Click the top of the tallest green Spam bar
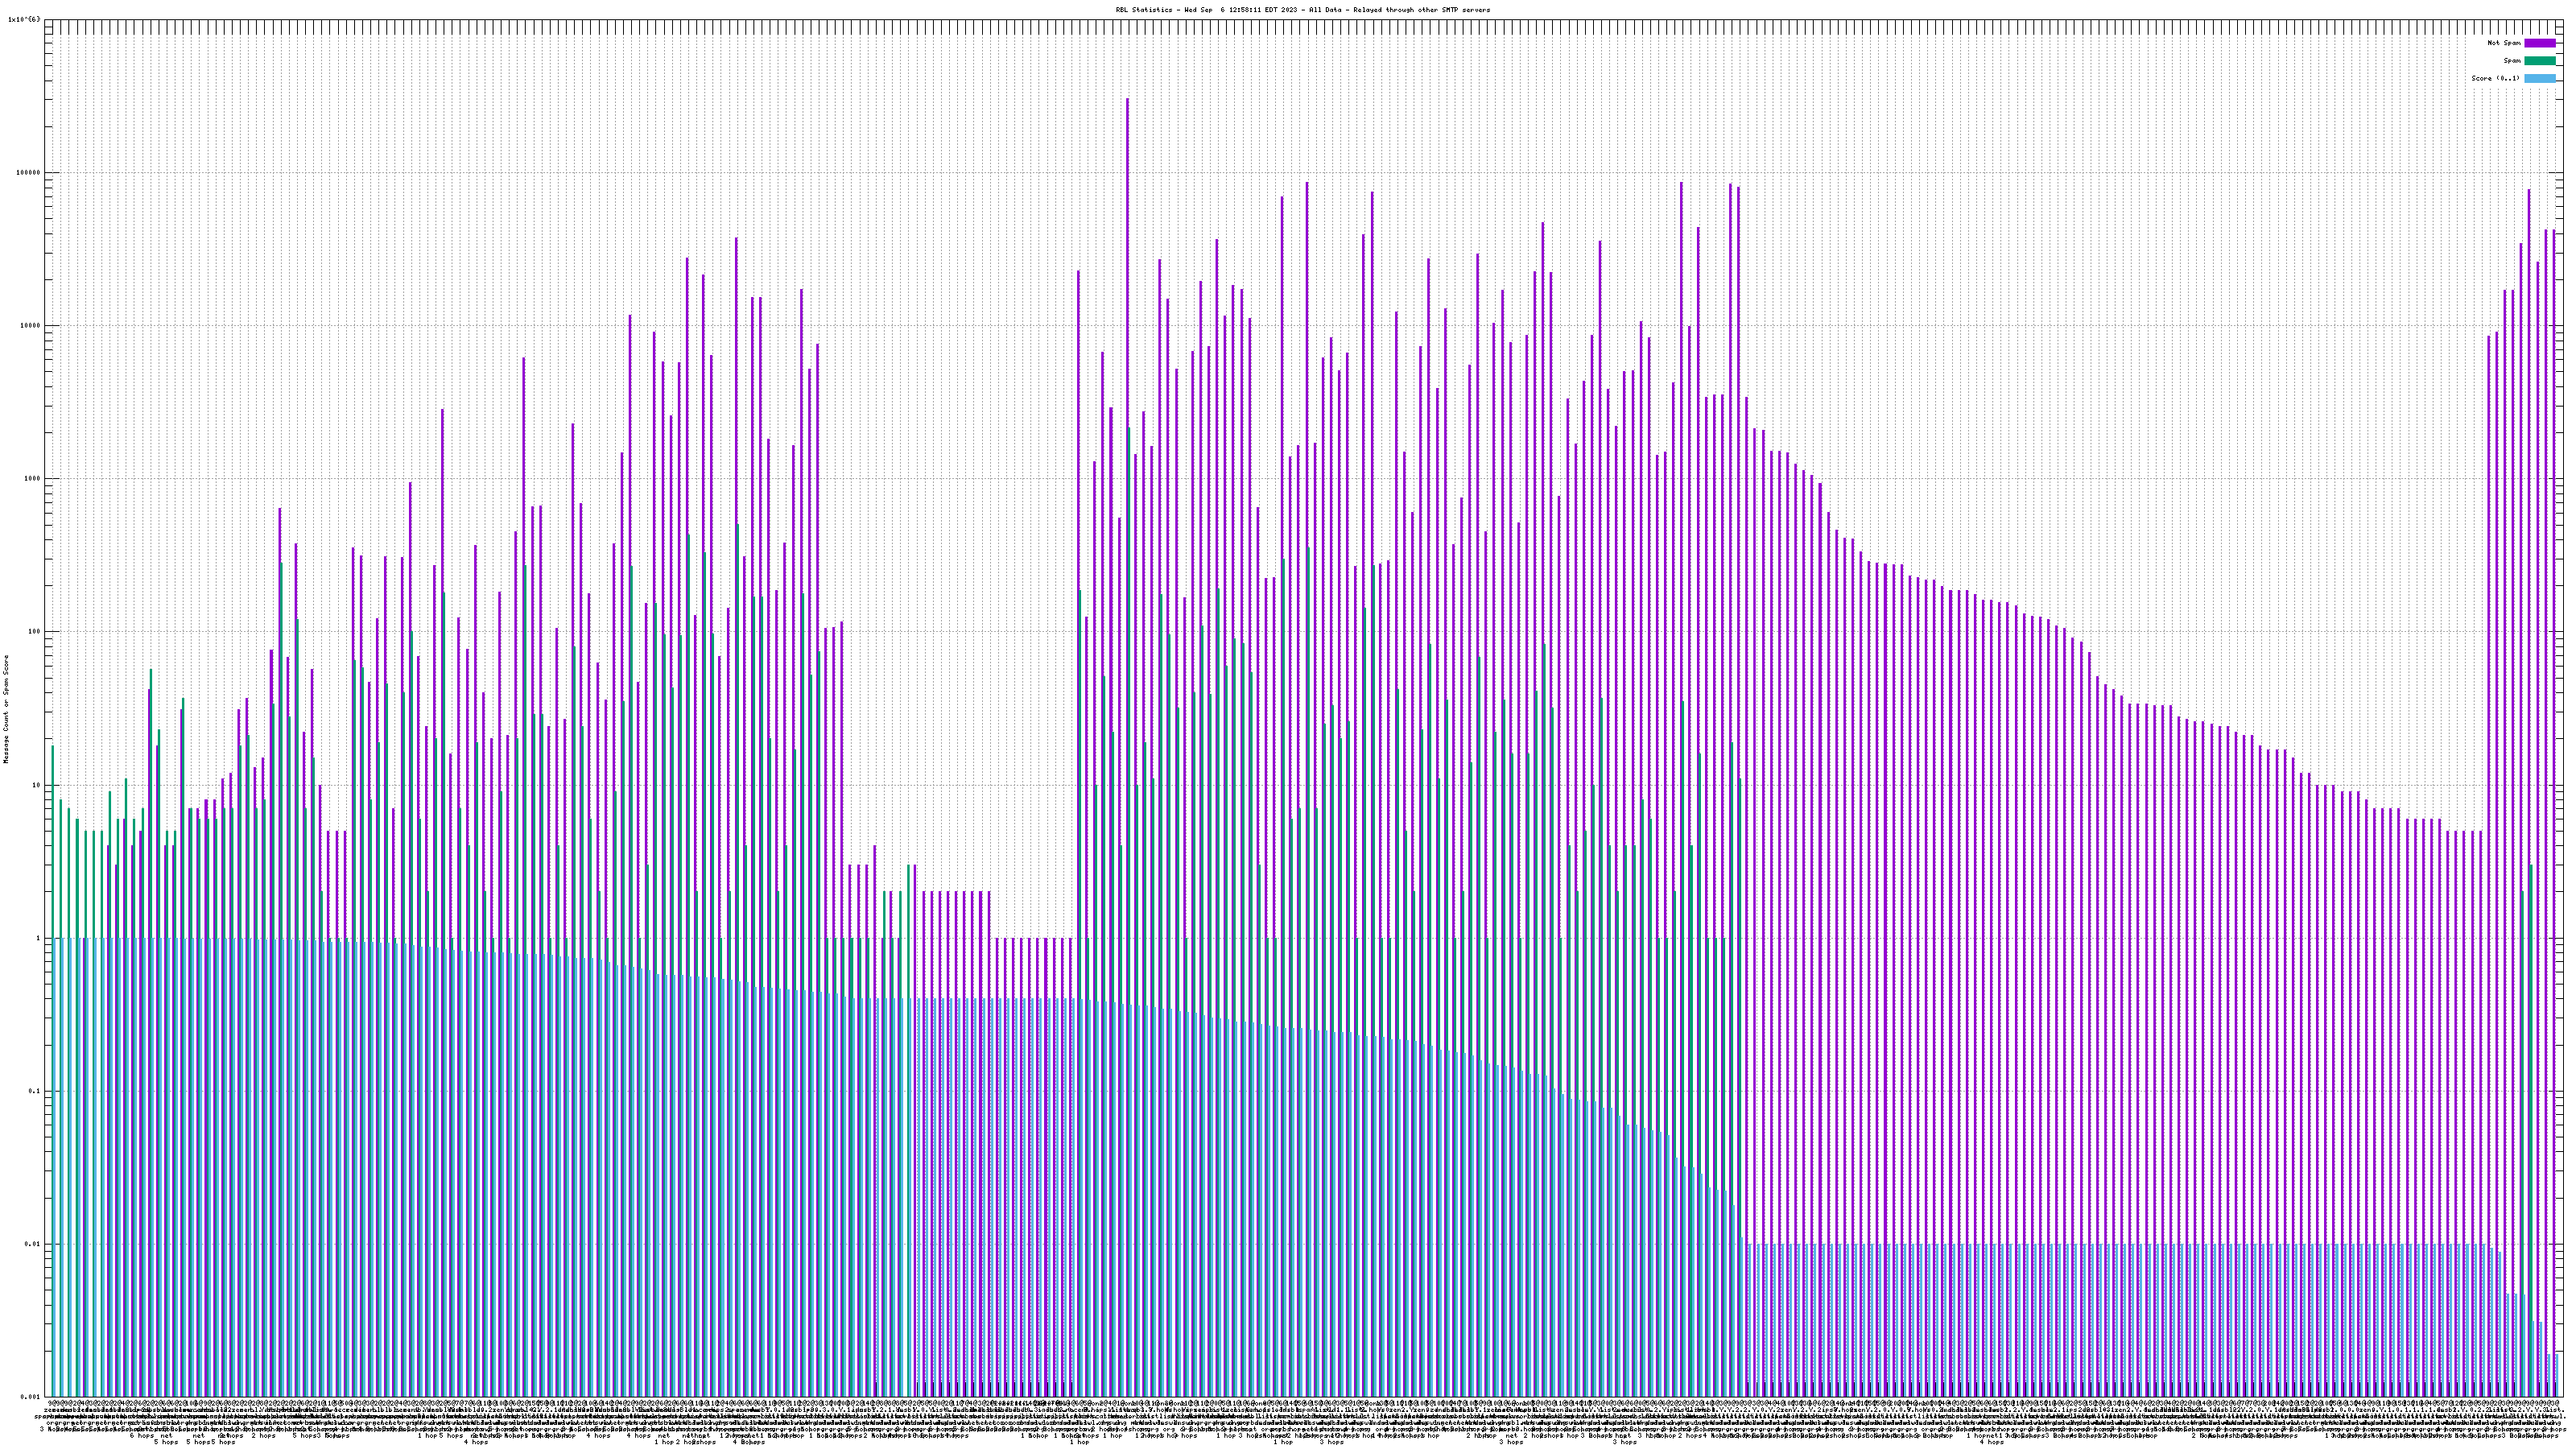The image size is (2576, 1449). [x=1129, y=429]
